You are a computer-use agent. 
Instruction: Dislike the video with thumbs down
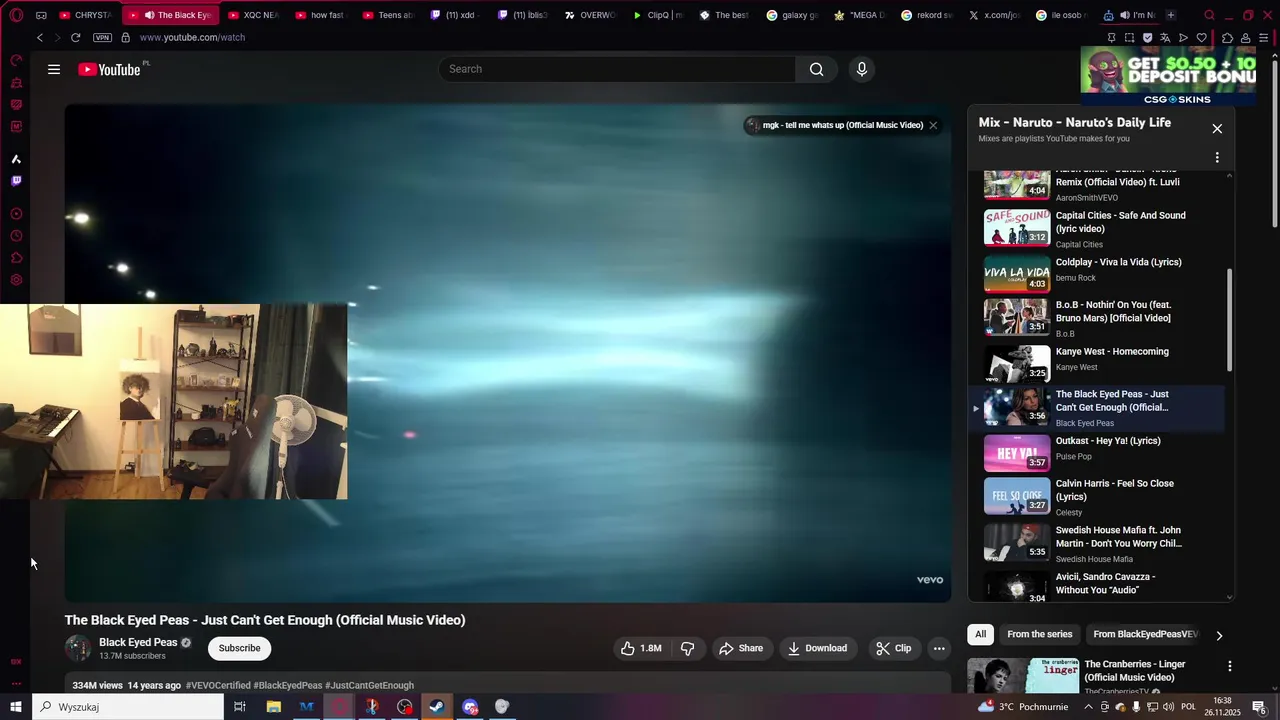pyautogui.click(x=687, y=648)
